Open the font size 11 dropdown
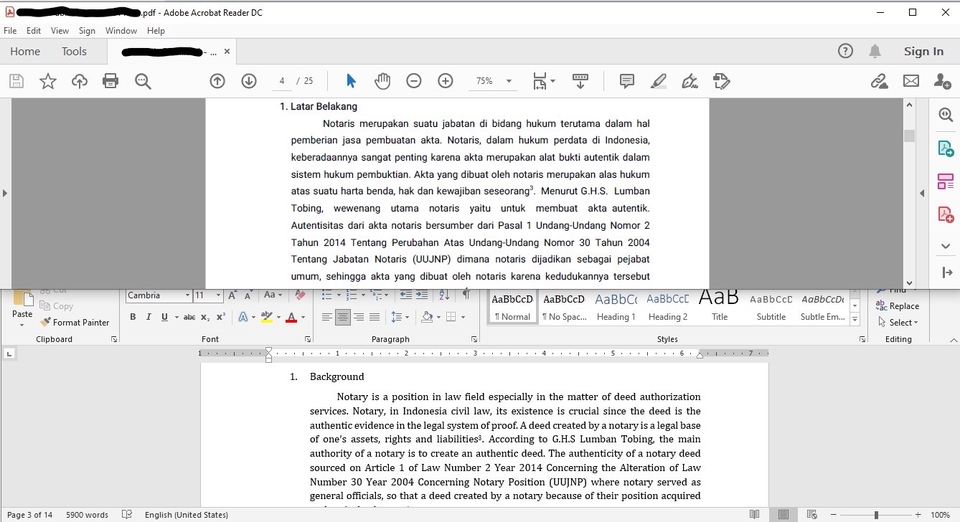The image size is (960, 522). tap(218, 296)
